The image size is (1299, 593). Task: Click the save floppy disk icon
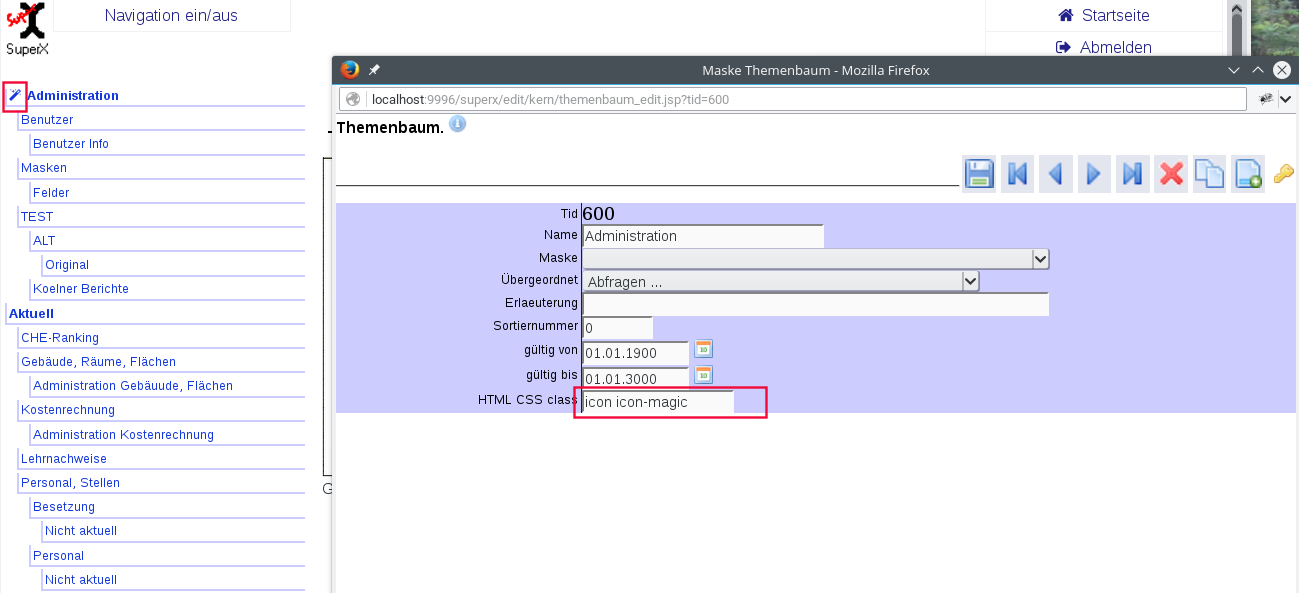[978, 174]
